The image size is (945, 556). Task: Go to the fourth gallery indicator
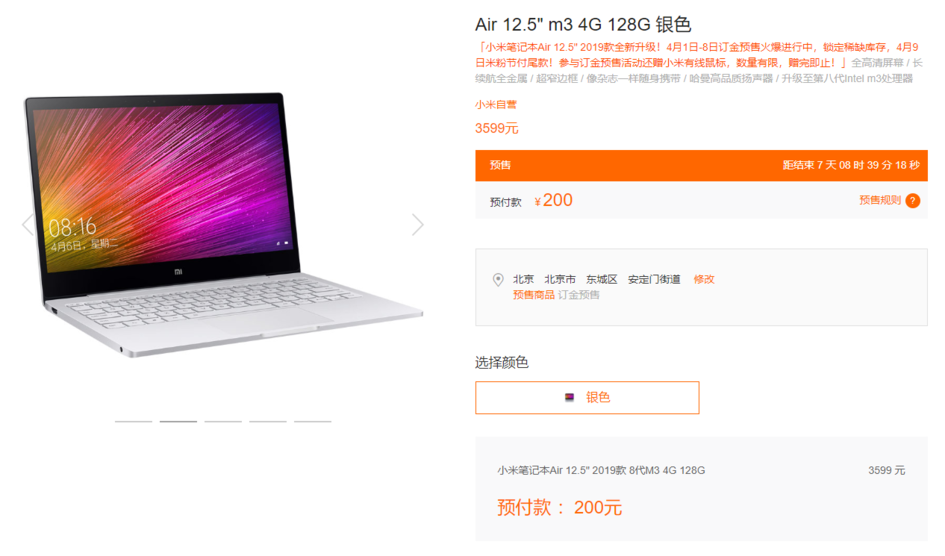pyautogui.click(x=268, y=421)
